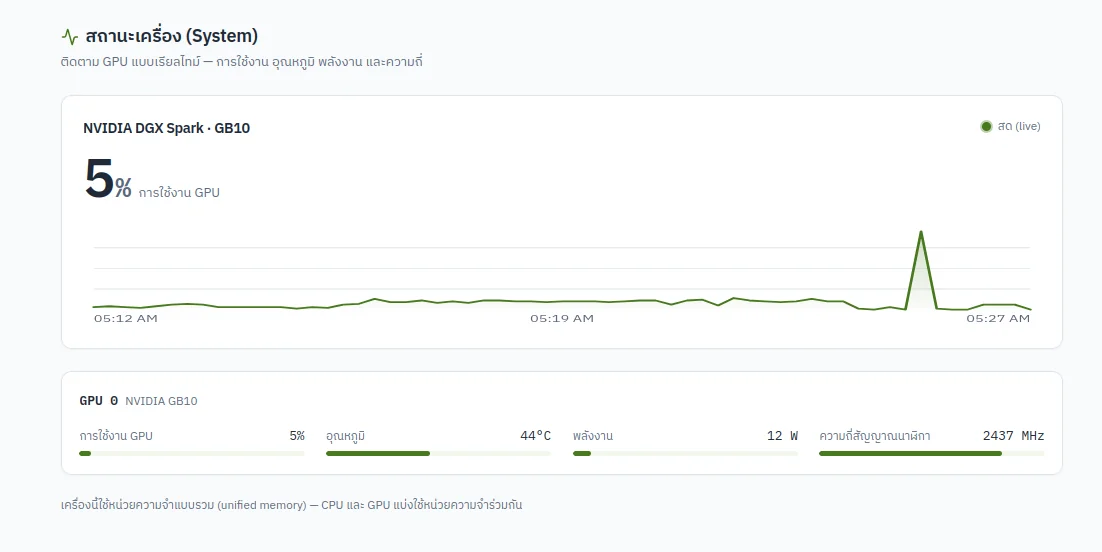Viewport: 1102px width, 552px height.
Task: Click the unified memory footnote text
Action: tap(292, 505)
